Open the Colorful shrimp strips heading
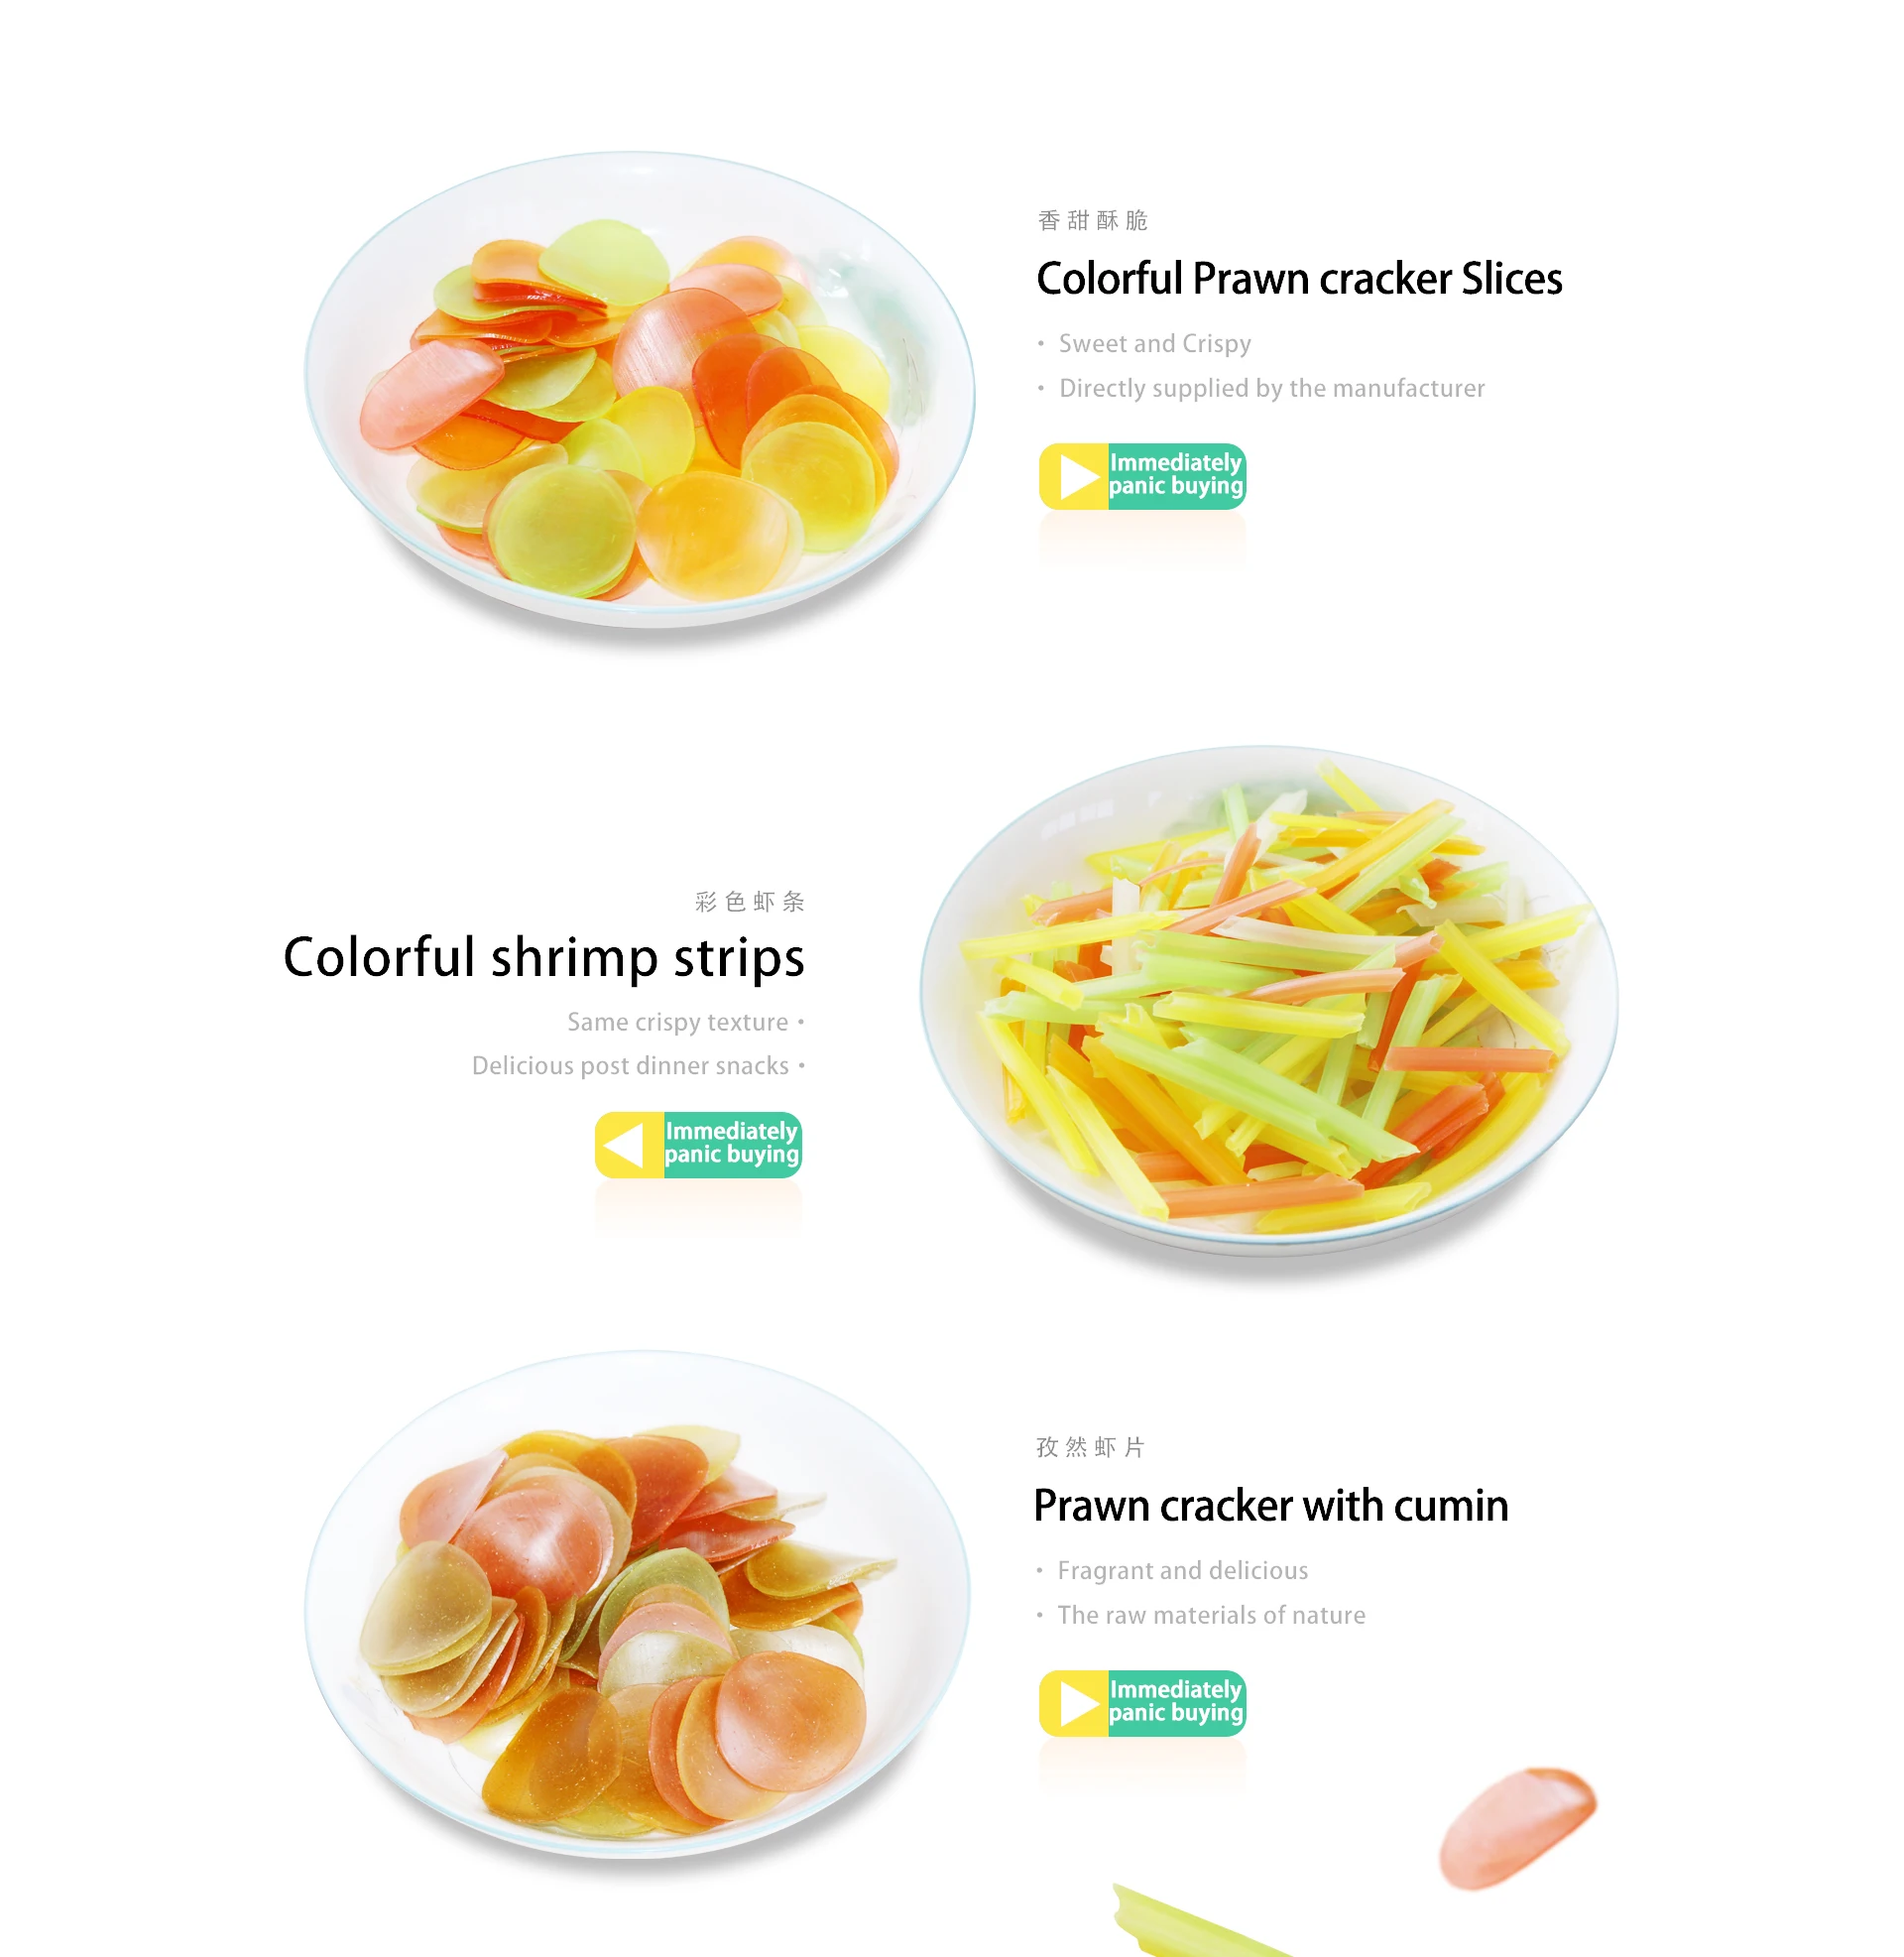The width and height of the screenshot is (1904, 1957). point(544,957)
